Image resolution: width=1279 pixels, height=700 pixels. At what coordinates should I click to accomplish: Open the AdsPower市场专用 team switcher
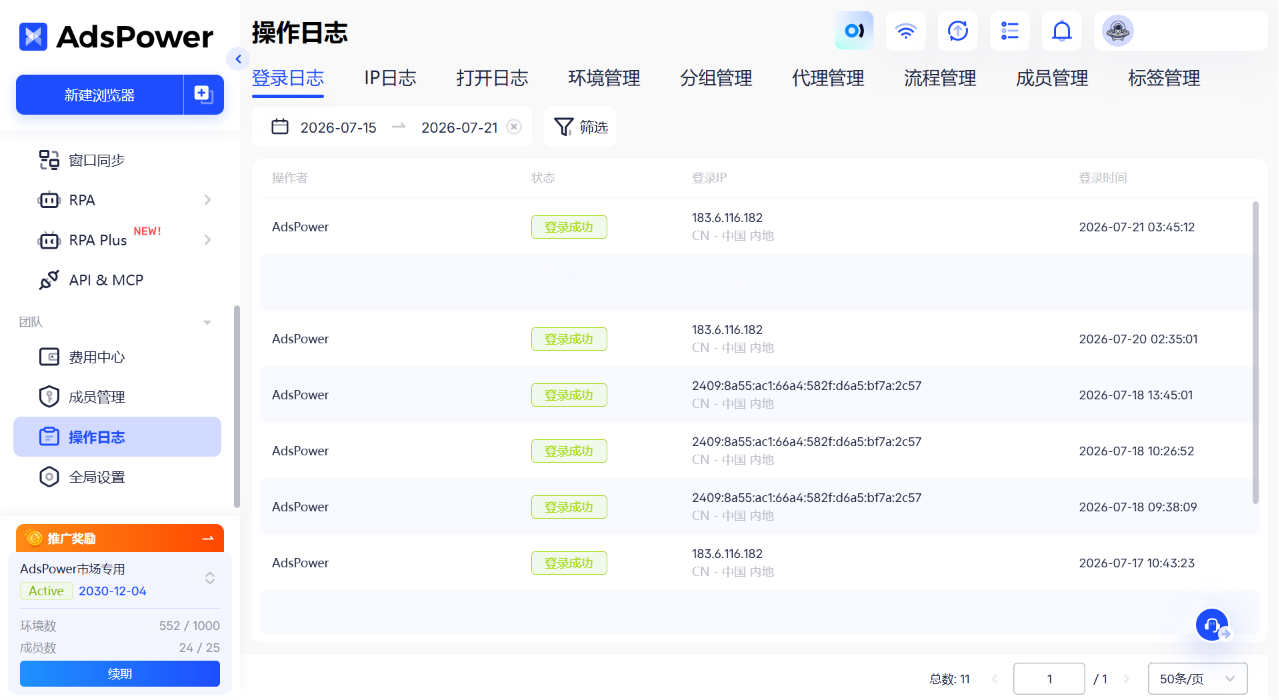point(210,578)
